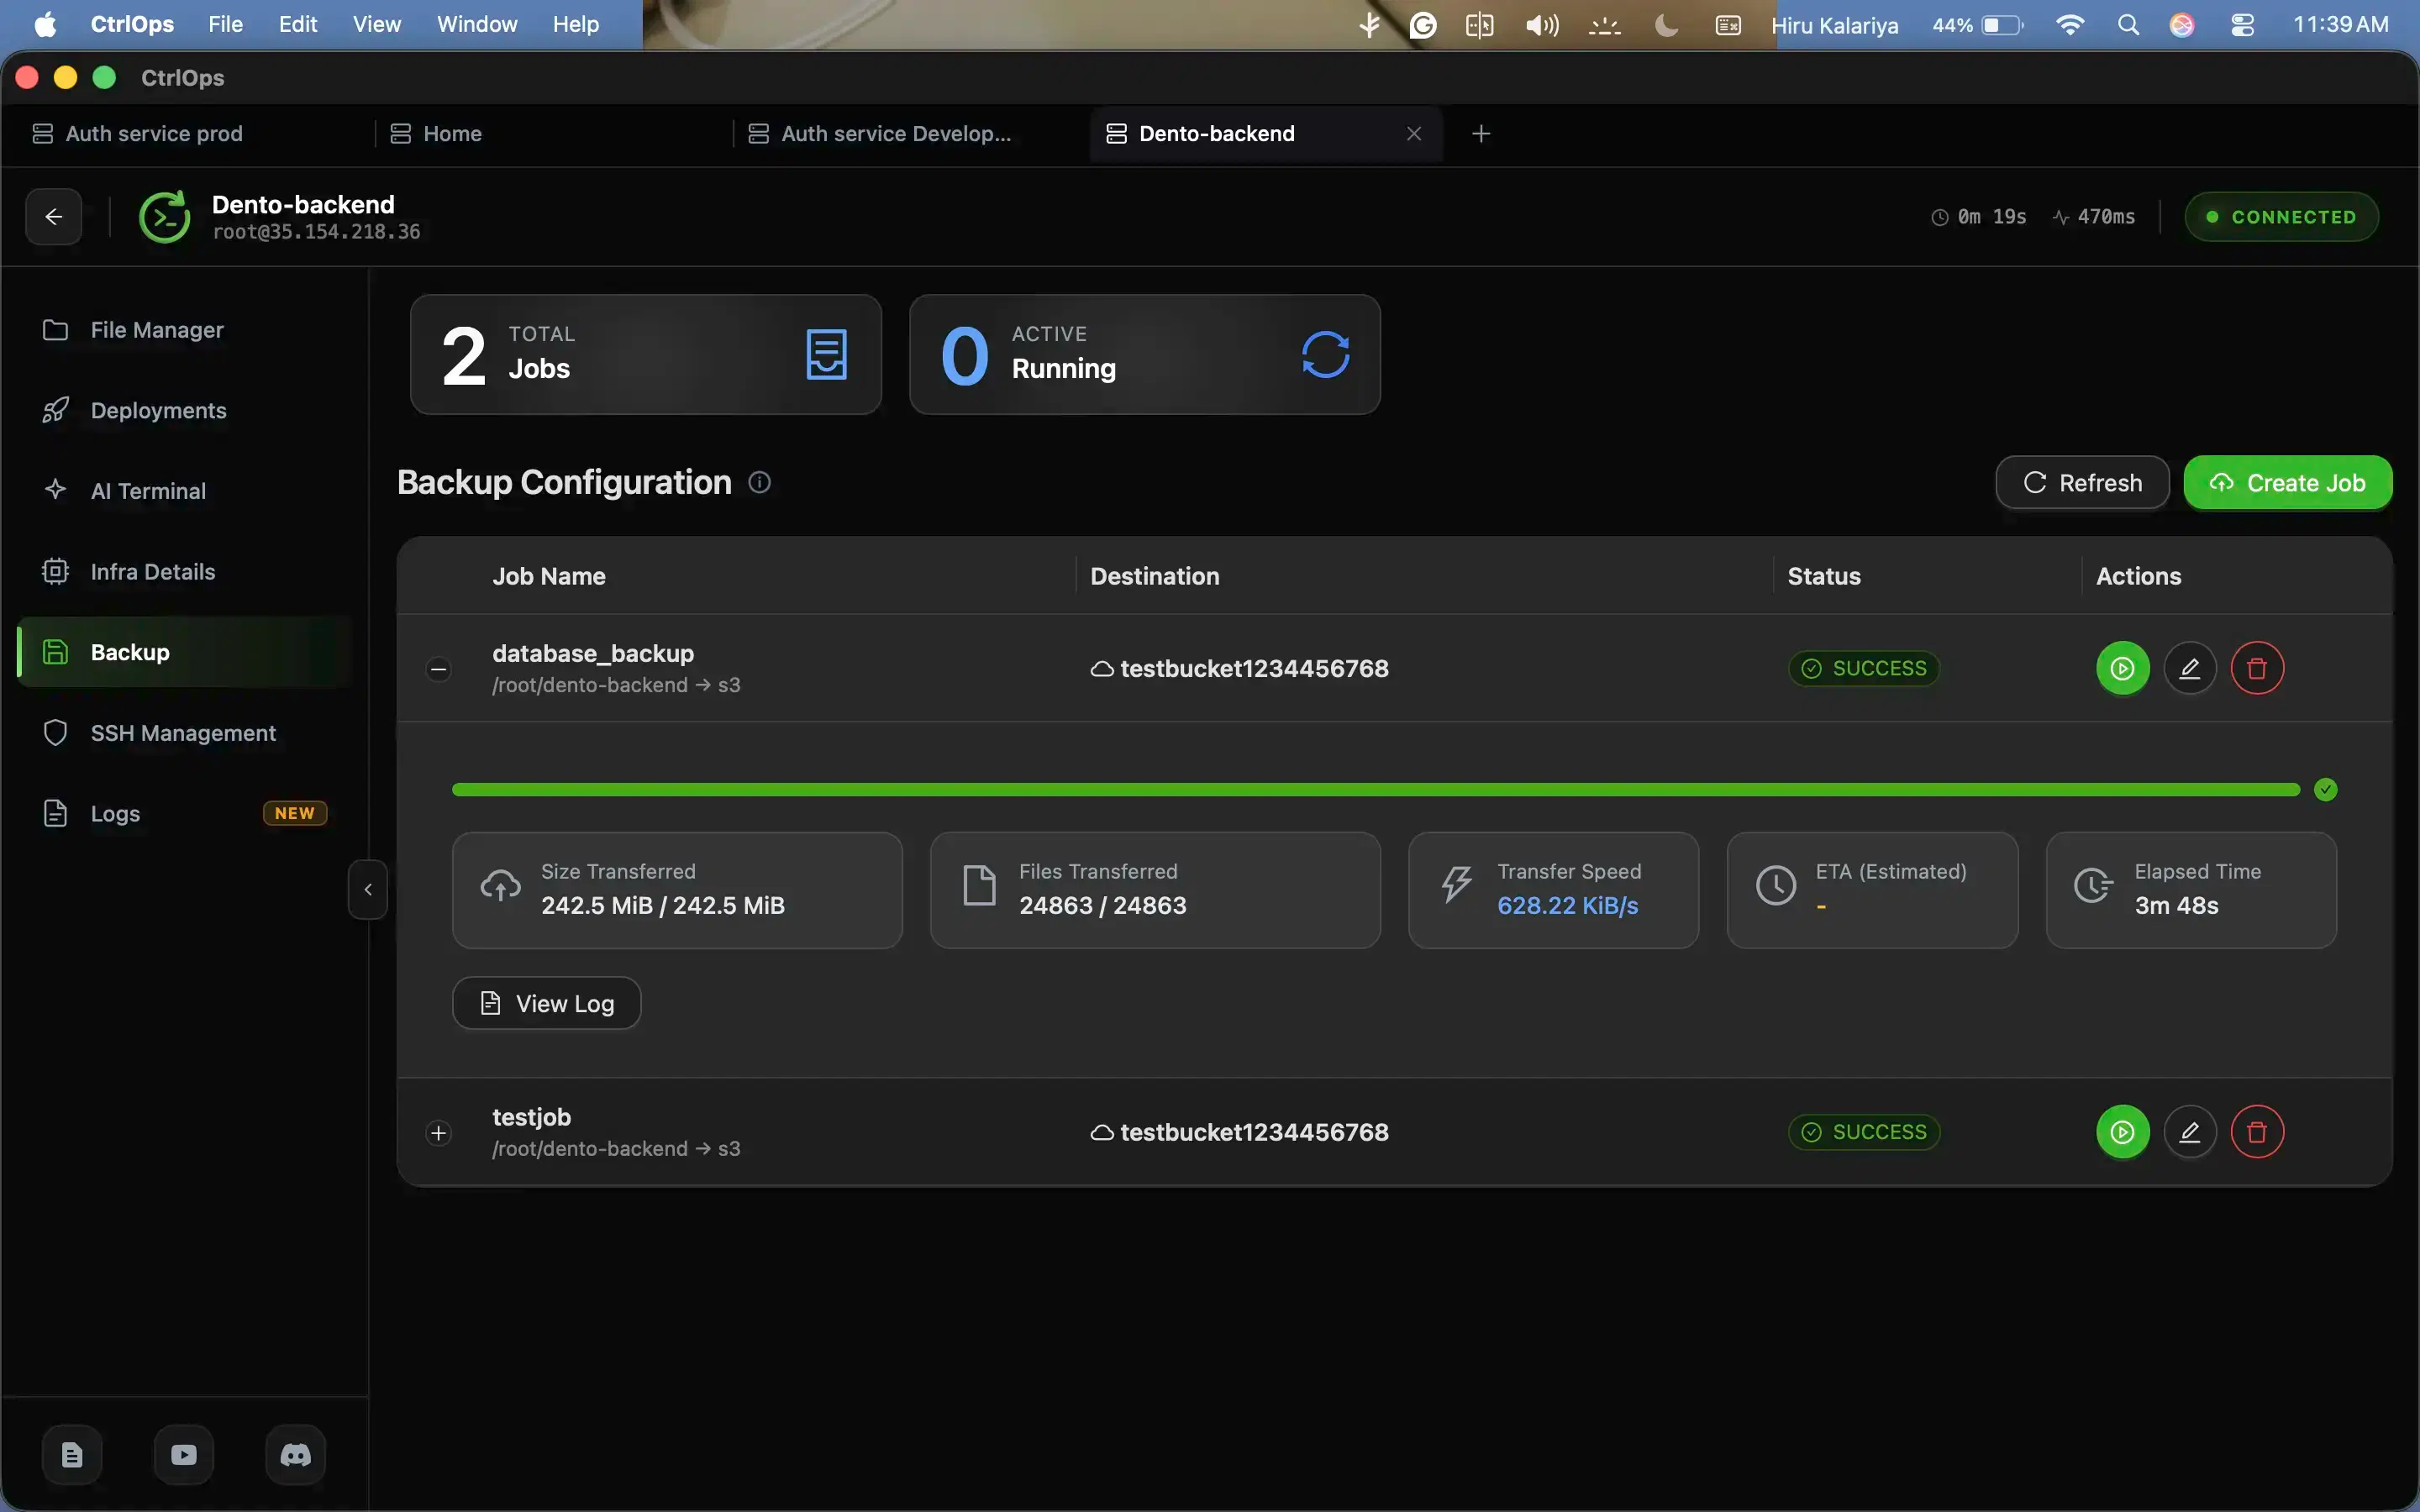Viewport: 2420px width, 1512px height.
Task: Open macOS Spotlight search icon
Action: tap(2129, 25)
